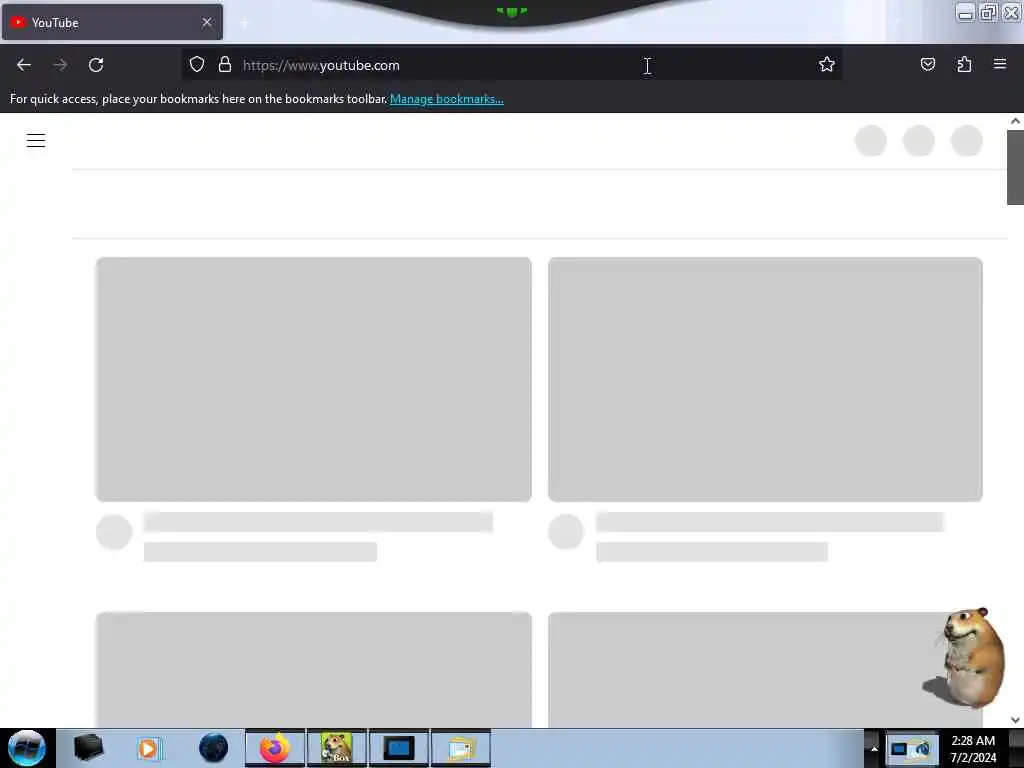Image resolution: width=1024 pixels, height=768 pixels.
Task: Open a new tab with plus button
Action: click(244, 23)
